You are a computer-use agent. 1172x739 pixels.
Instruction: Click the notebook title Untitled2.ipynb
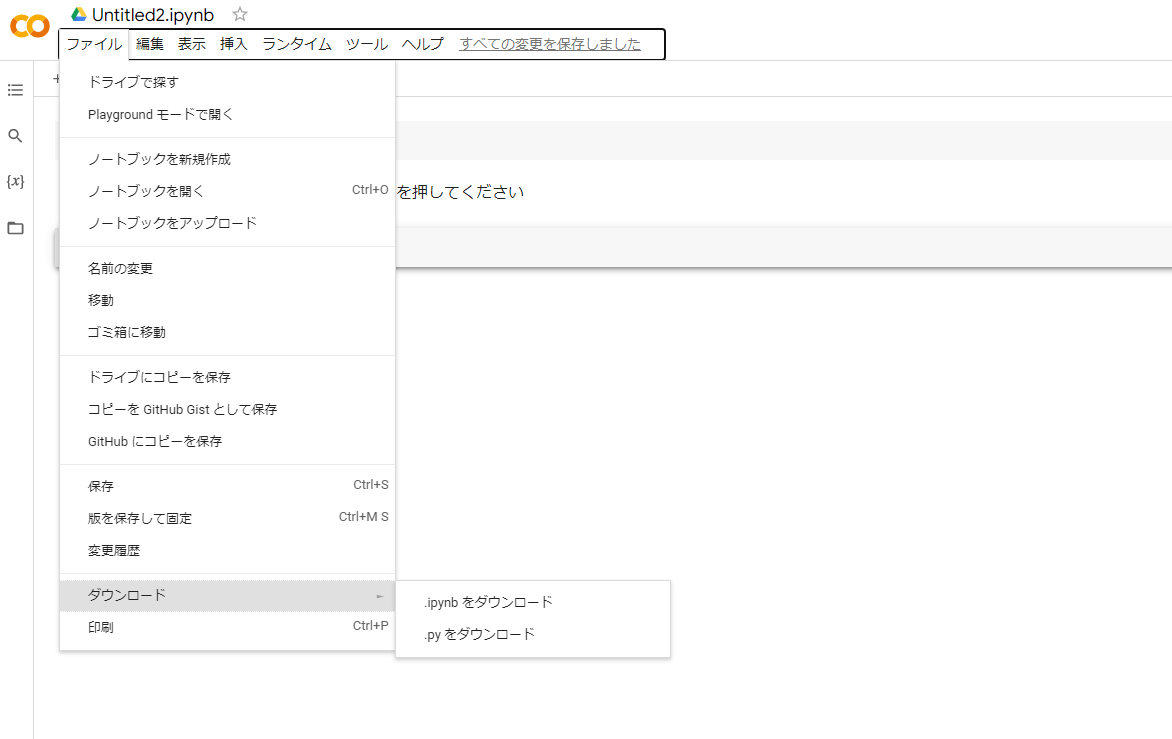[153, 15]
